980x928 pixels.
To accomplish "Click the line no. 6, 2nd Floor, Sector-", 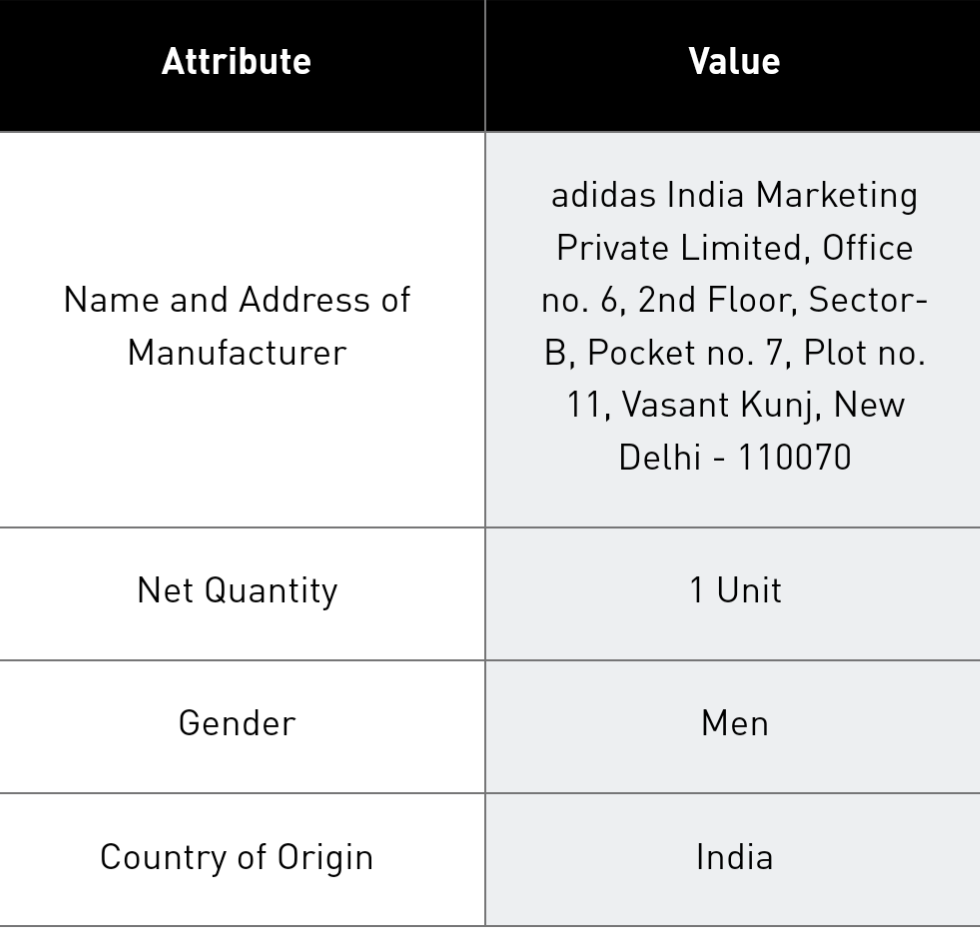I will tap(734, 300).
